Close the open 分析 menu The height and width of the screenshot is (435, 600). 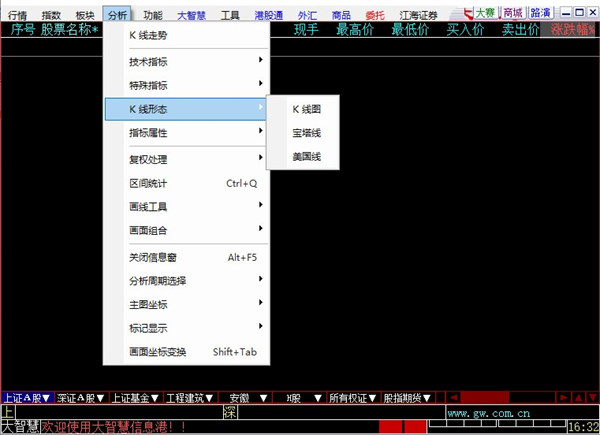(x=117, y=15)
